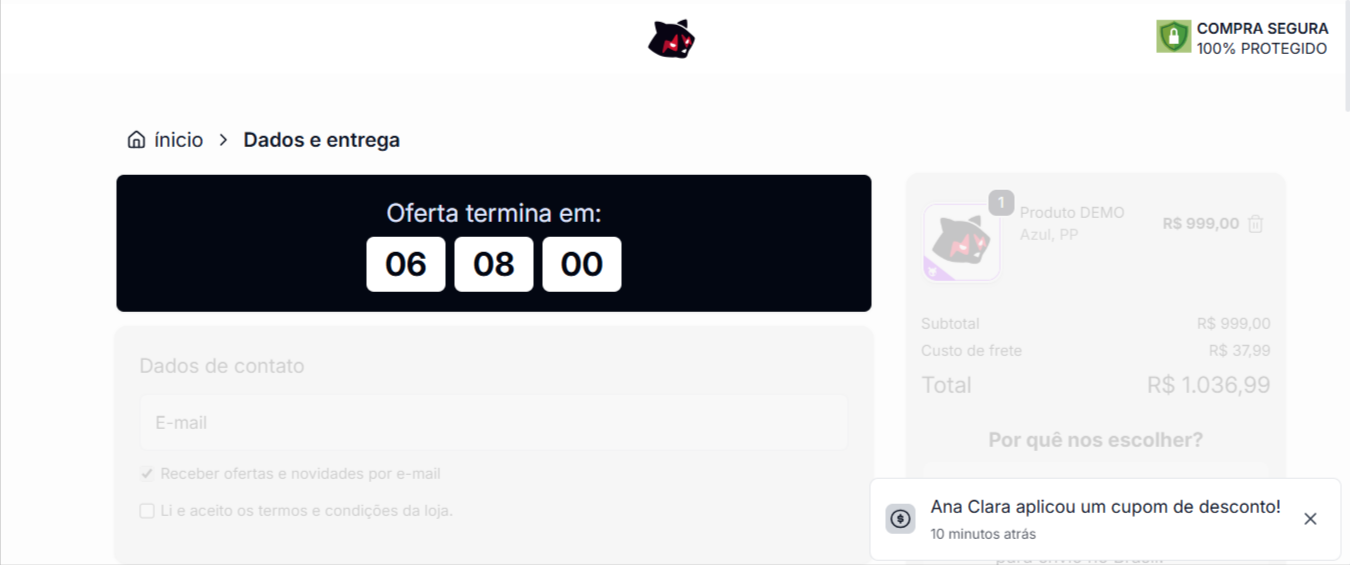
Task: Focus the E-mail input field
Action: pos(493,423)
